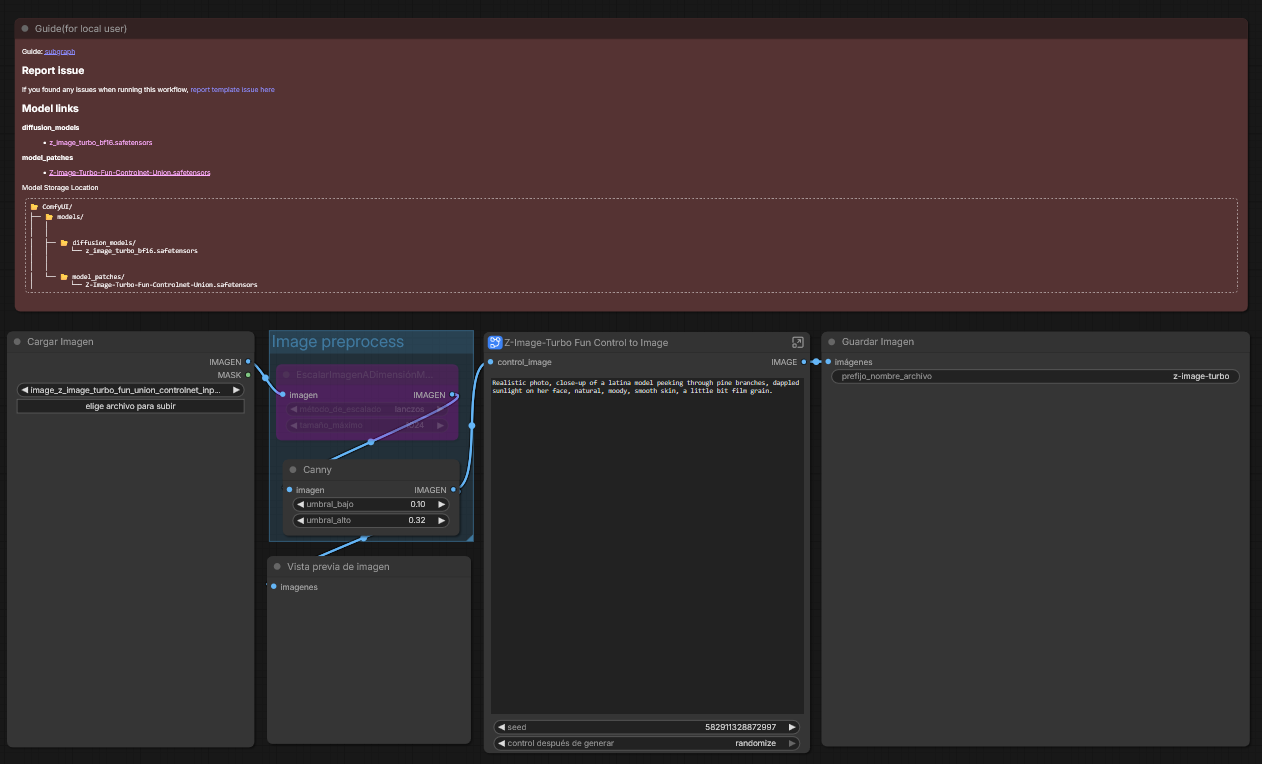Click the imágenes input port on Vista previa
The width and height of the screenshot is (1262, 764).
point(274,587)
